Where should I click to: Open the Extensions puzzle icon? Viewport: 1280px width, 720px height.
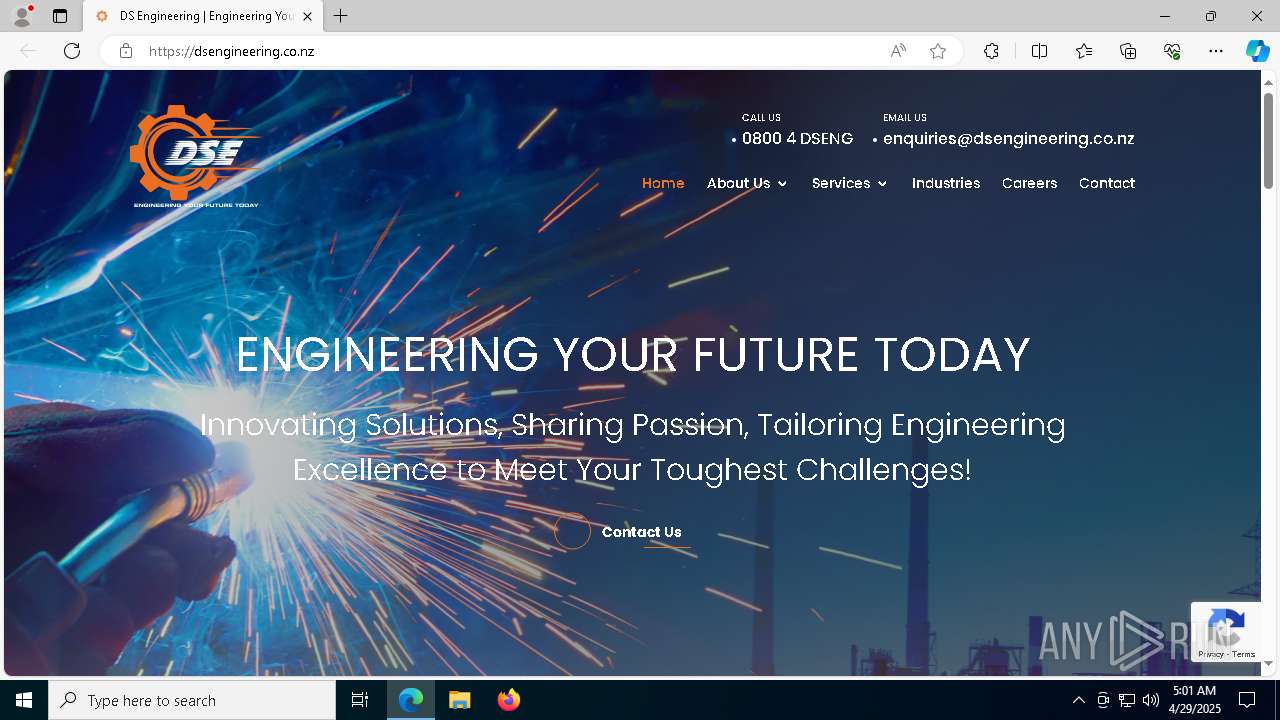[x=991, y=51]
